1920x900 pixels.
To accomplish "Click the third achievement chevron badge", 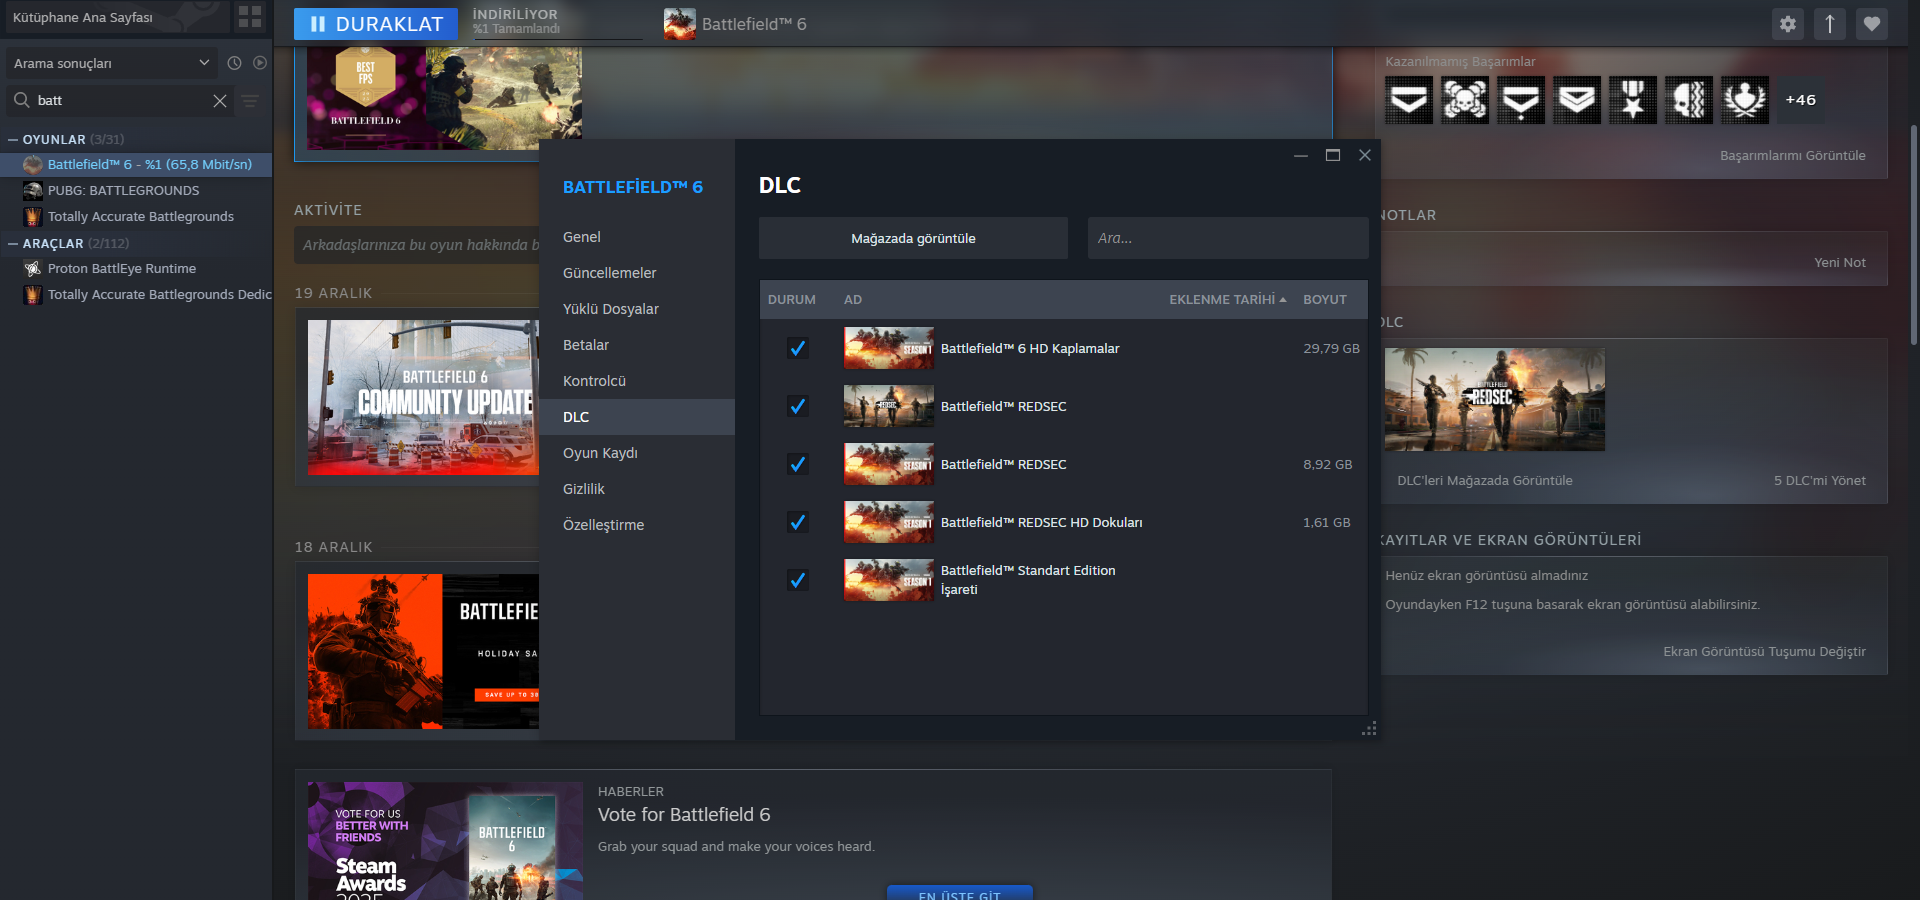I will (1521, 100).
